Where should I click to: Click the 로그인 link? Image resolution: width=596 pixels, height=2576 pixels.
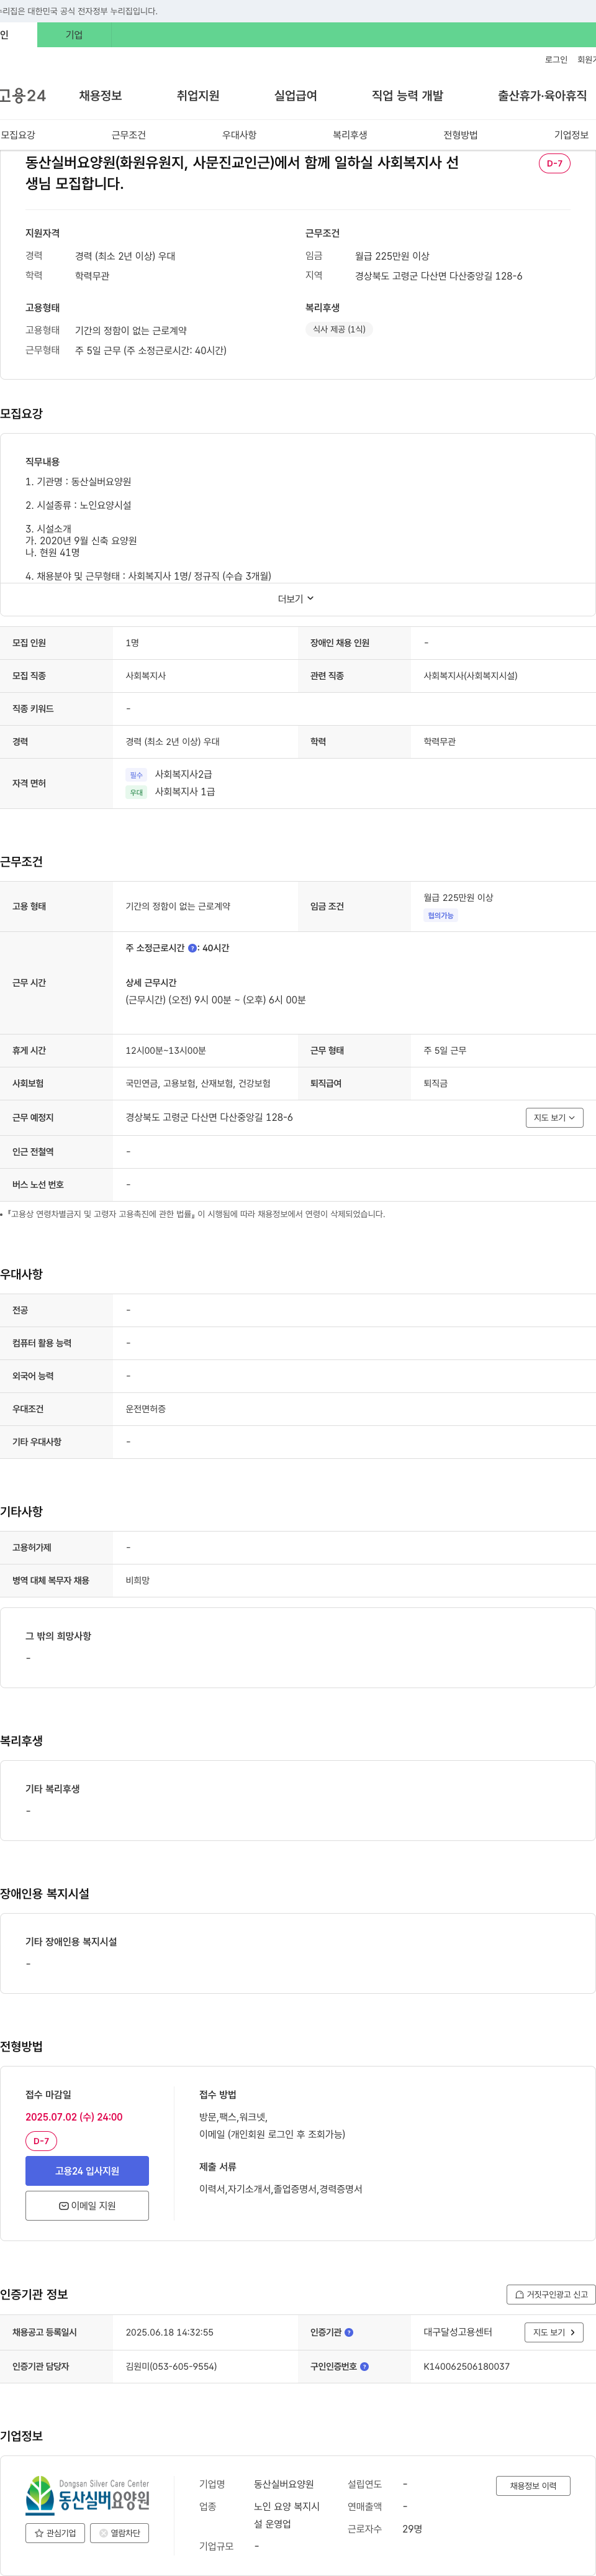556,60
